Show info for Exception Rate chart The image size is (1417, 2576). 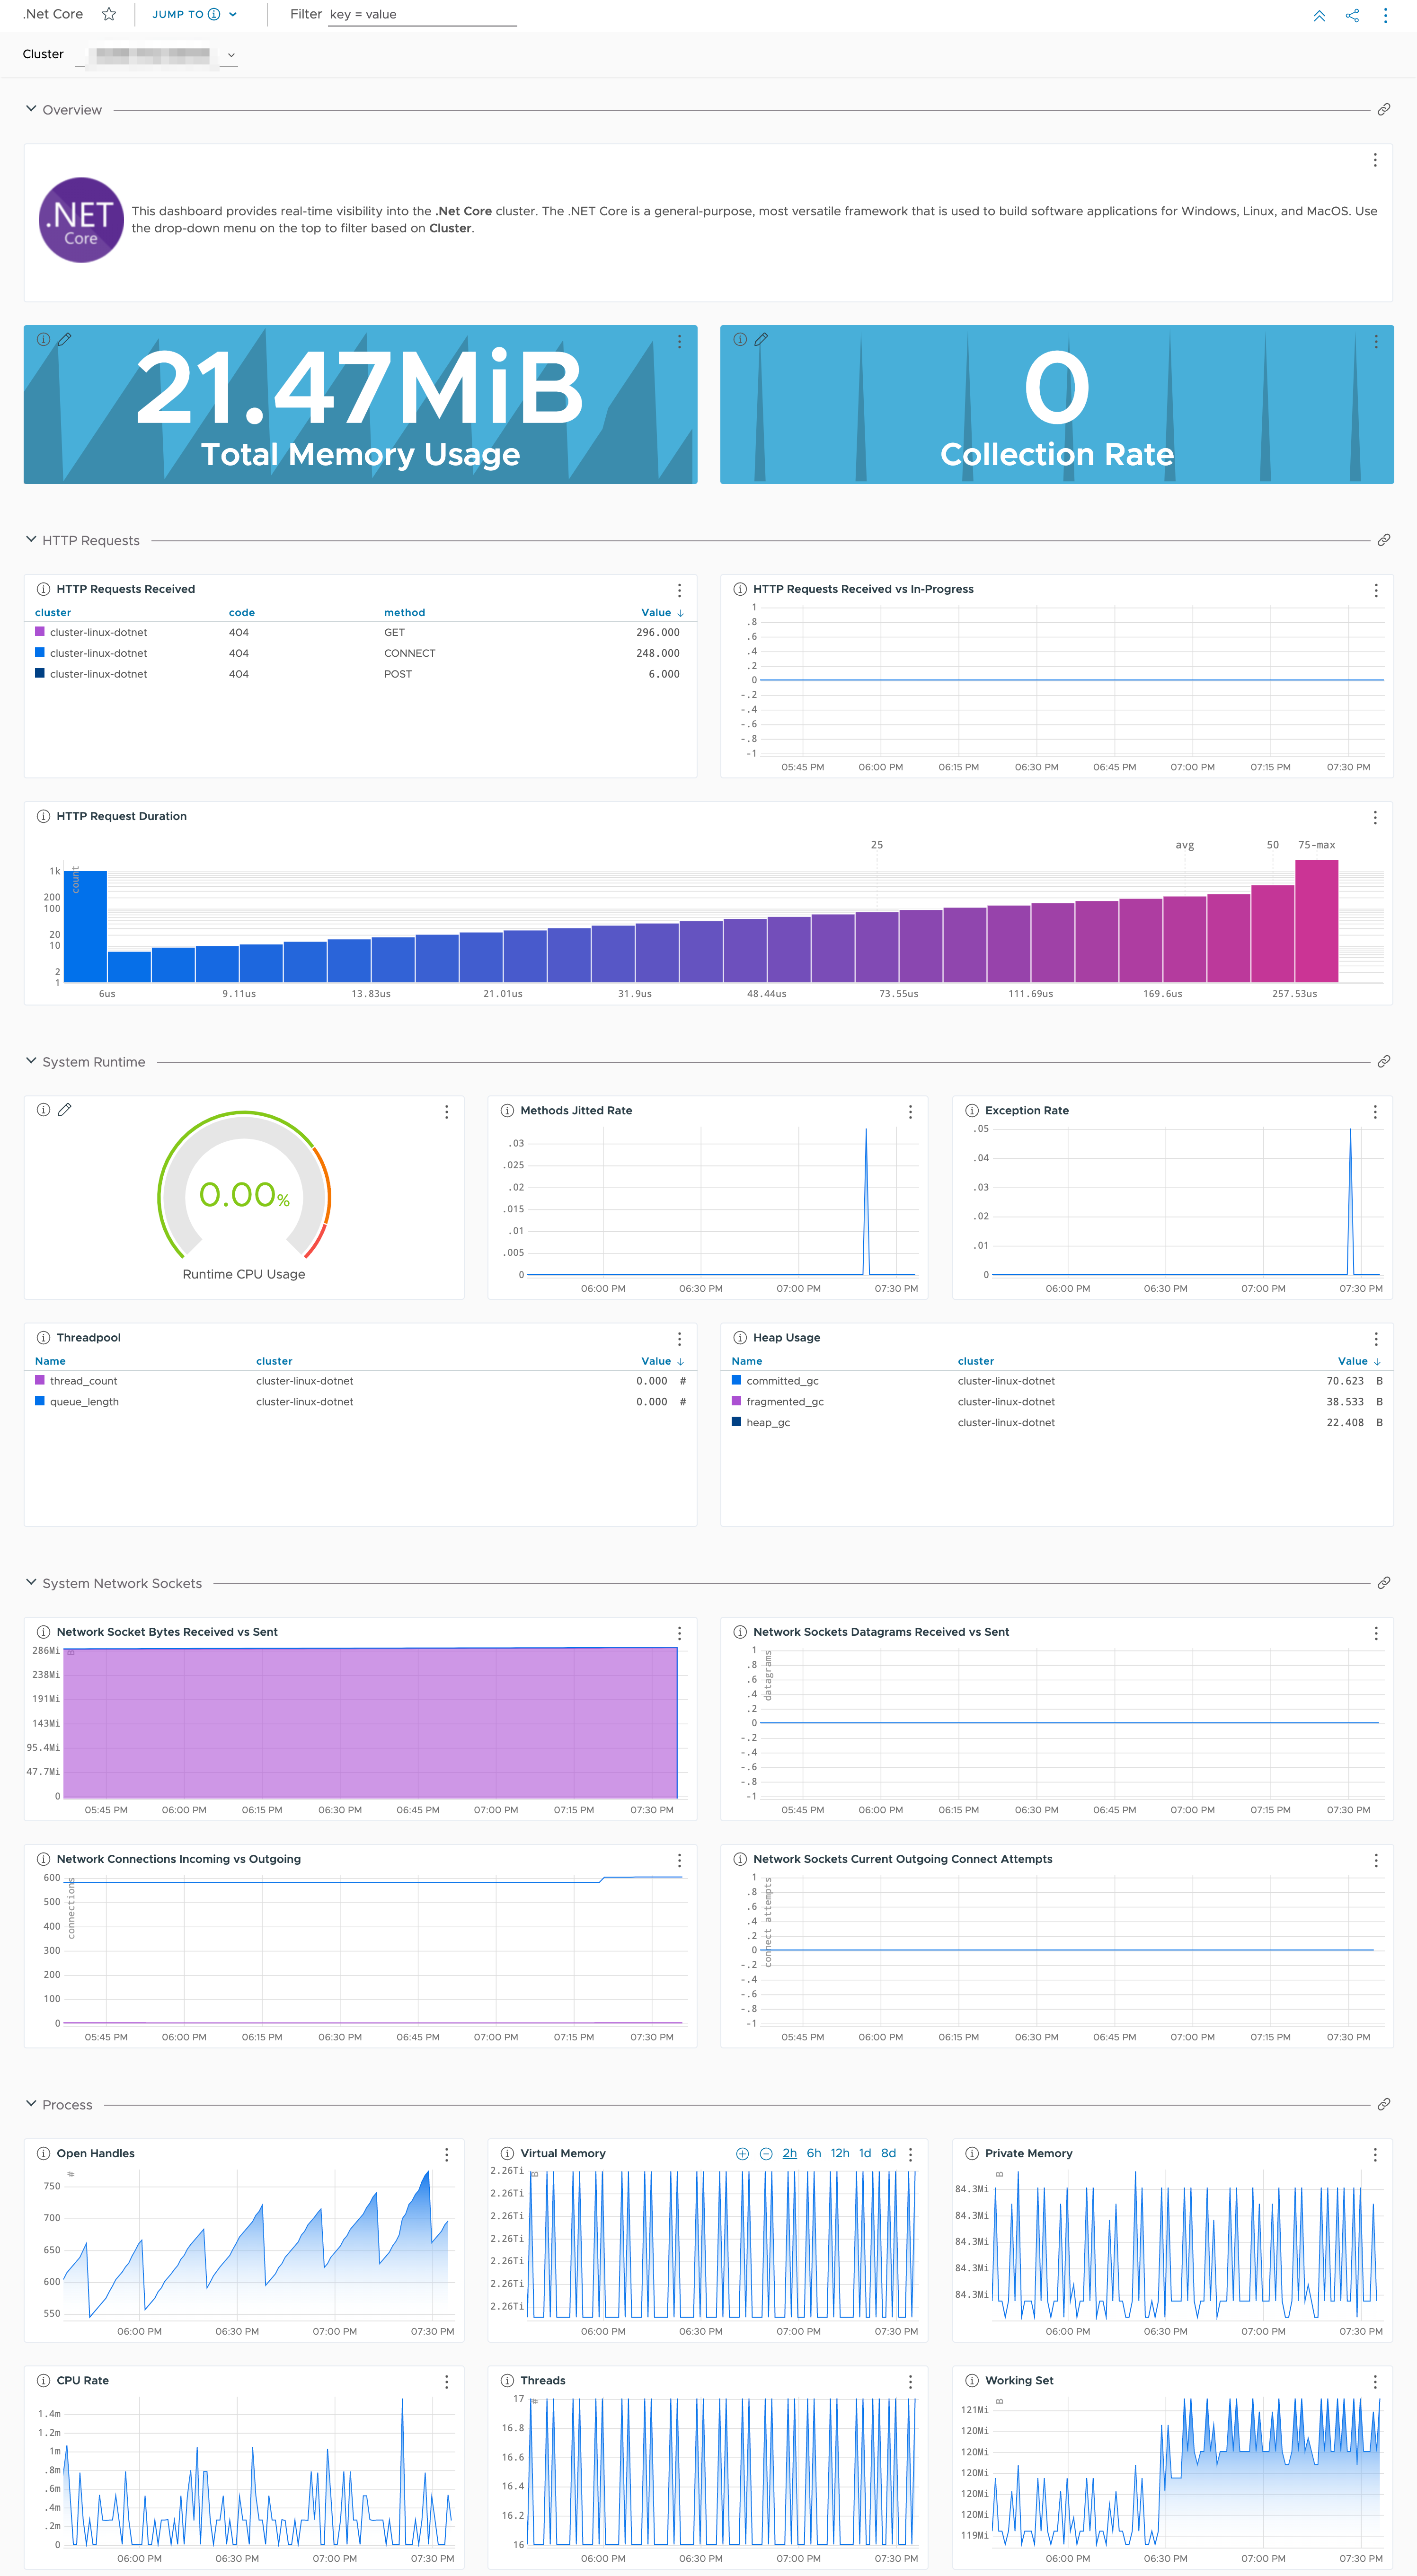point(971,1110)
